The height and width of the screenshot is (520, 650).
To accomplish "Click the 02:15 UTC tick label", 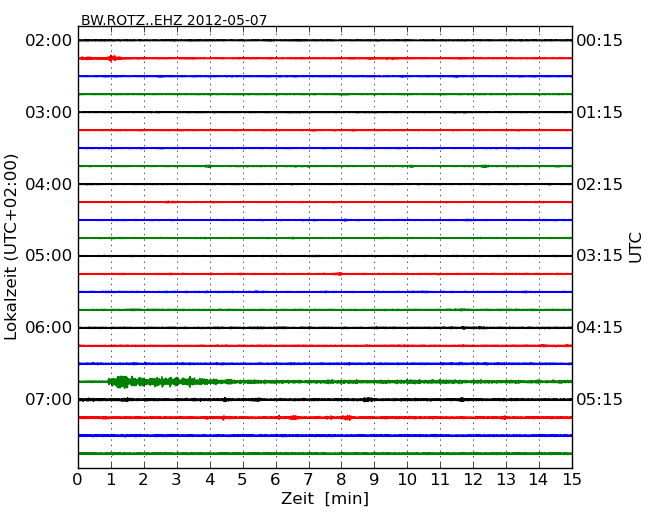I will [x=599, y=184].
